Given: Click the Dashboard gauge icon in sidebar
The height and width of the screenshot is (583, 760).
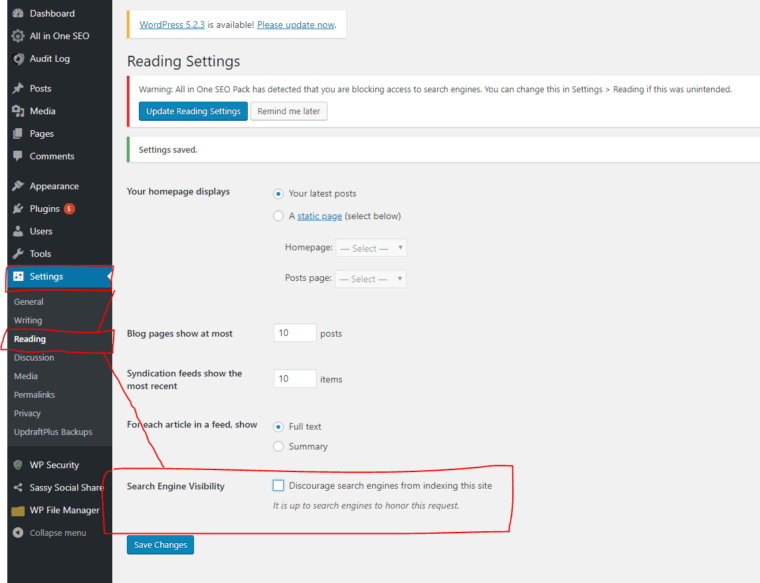Looking at the screenshot, I should click(x=18, y=14).
